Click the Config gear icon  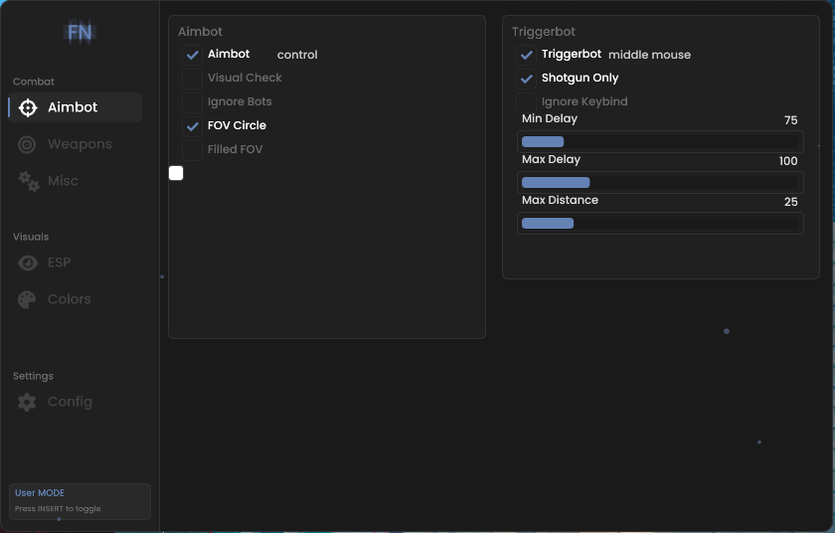point(27,402)
